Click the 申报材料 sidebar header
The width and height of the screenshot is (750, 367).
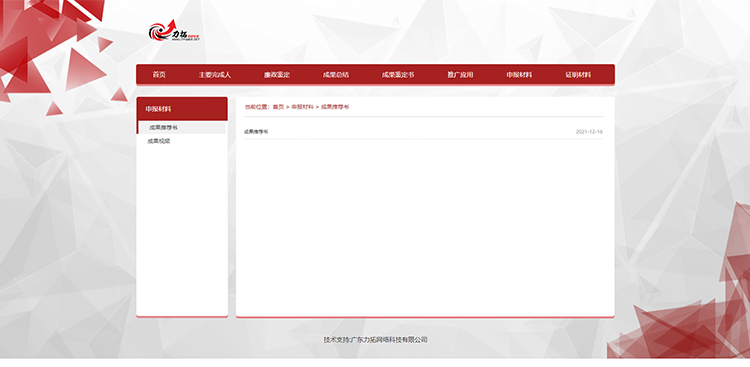182,109
